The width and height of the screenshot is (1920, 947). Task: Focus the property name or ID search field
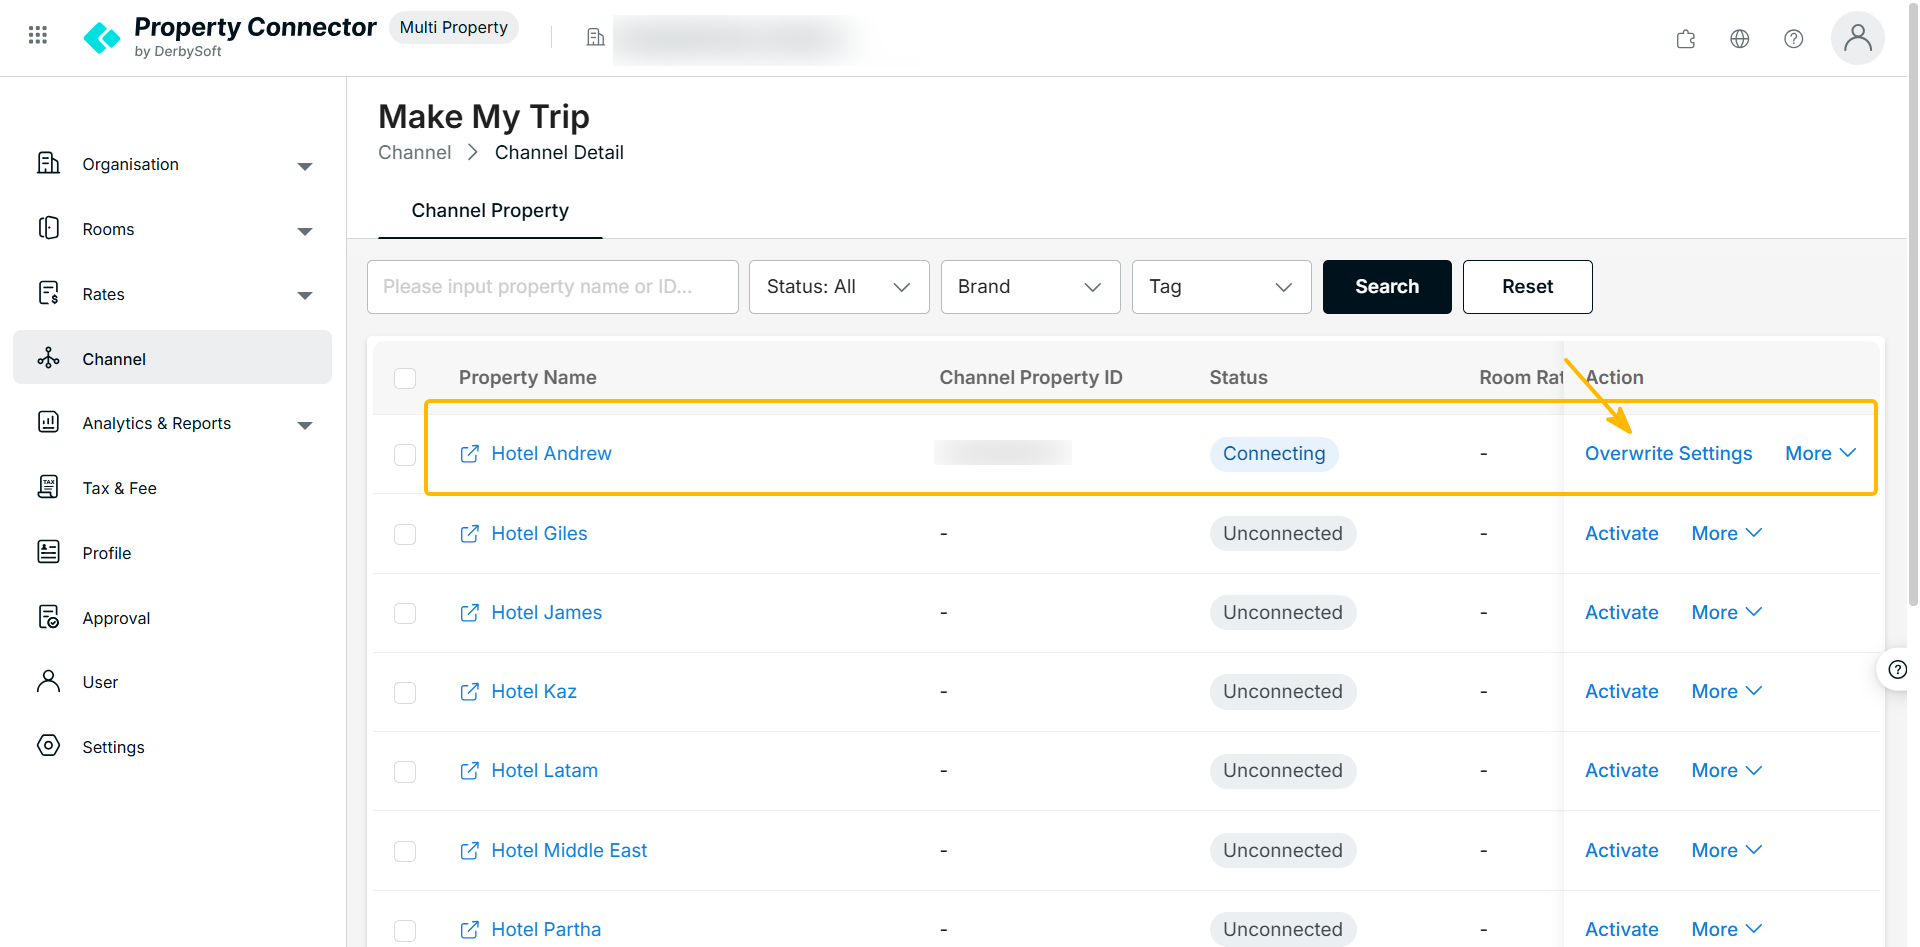pyautogui.click(x=553, y=287)
